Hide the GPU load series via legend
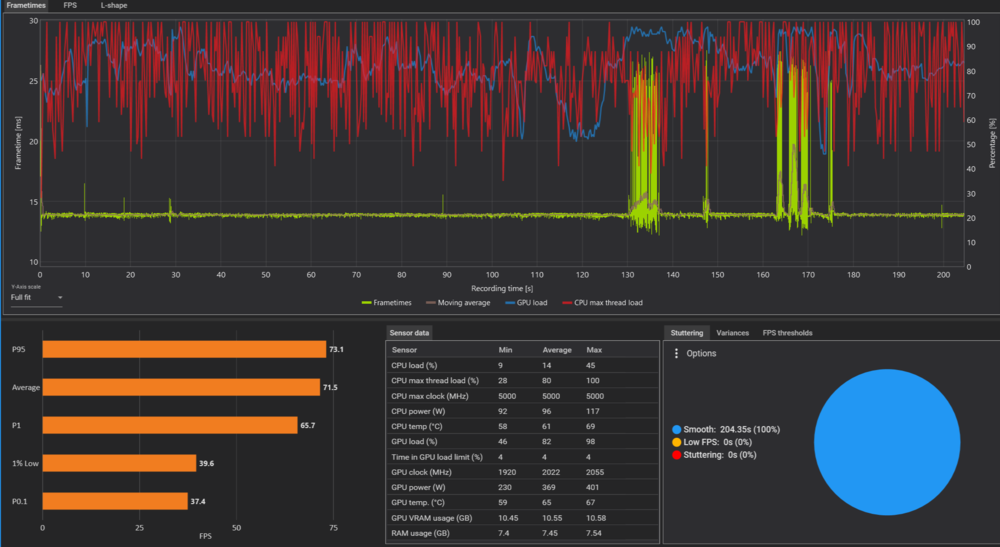The width and height of the screenshot is (1000, 547). click(x=529, y=302)
